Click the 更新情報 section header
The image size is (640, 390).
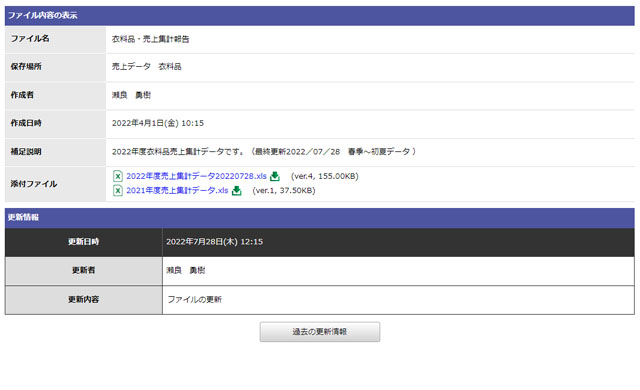pyautogui.click(x=320, y=217)
